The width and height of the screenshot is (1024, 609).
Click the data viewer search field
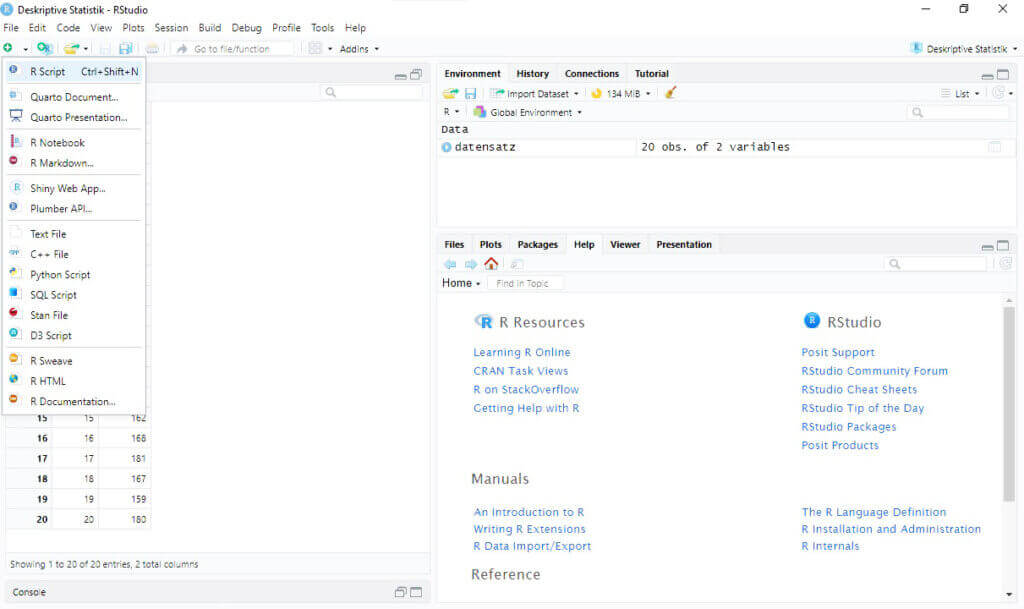(372, 93)
